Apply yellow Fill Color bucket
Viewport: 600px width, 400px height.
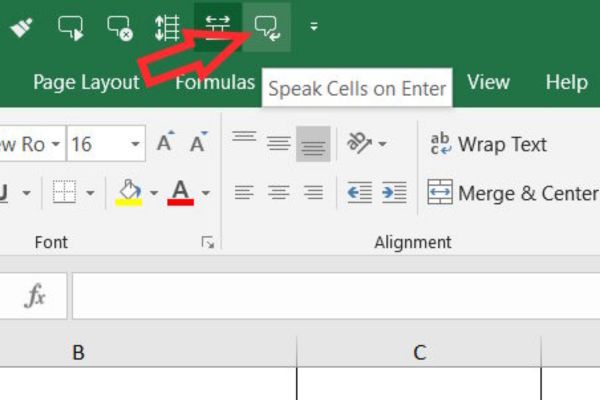[129, 192]
